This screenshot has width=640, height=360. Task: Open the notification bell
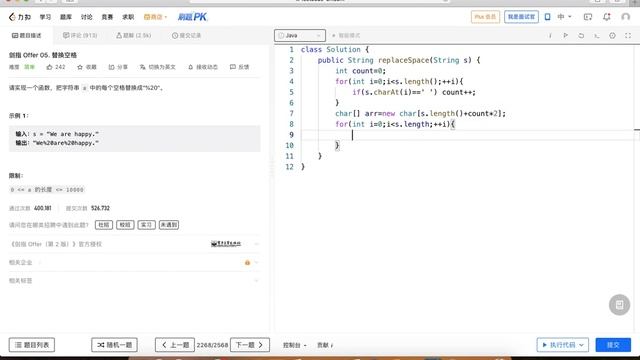pyautogui.click(x=607, y=17)
